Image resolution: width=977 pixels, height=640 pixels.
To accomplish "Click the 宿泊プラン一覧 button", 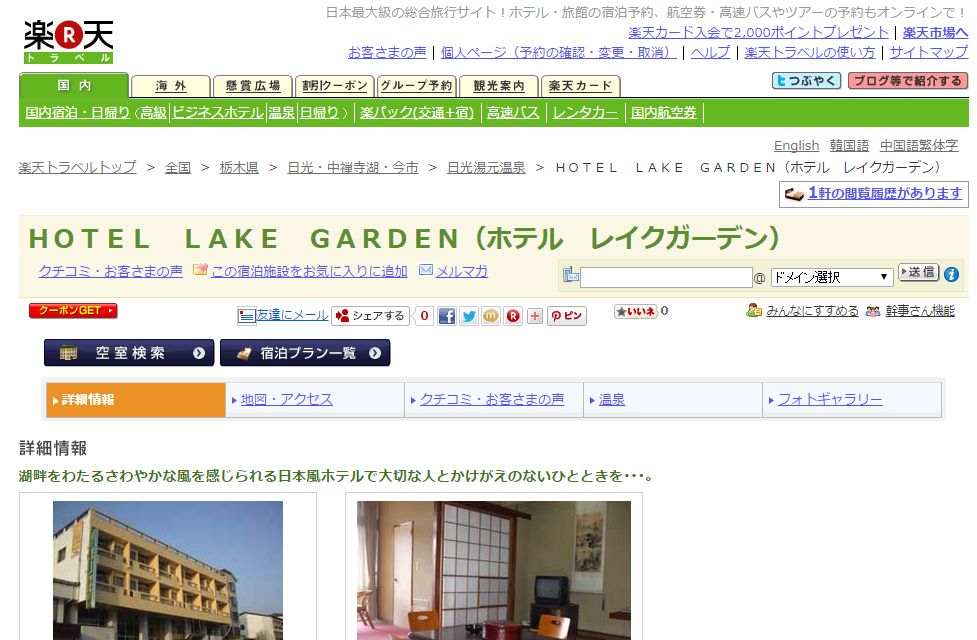I will click(x=305, y=353).
